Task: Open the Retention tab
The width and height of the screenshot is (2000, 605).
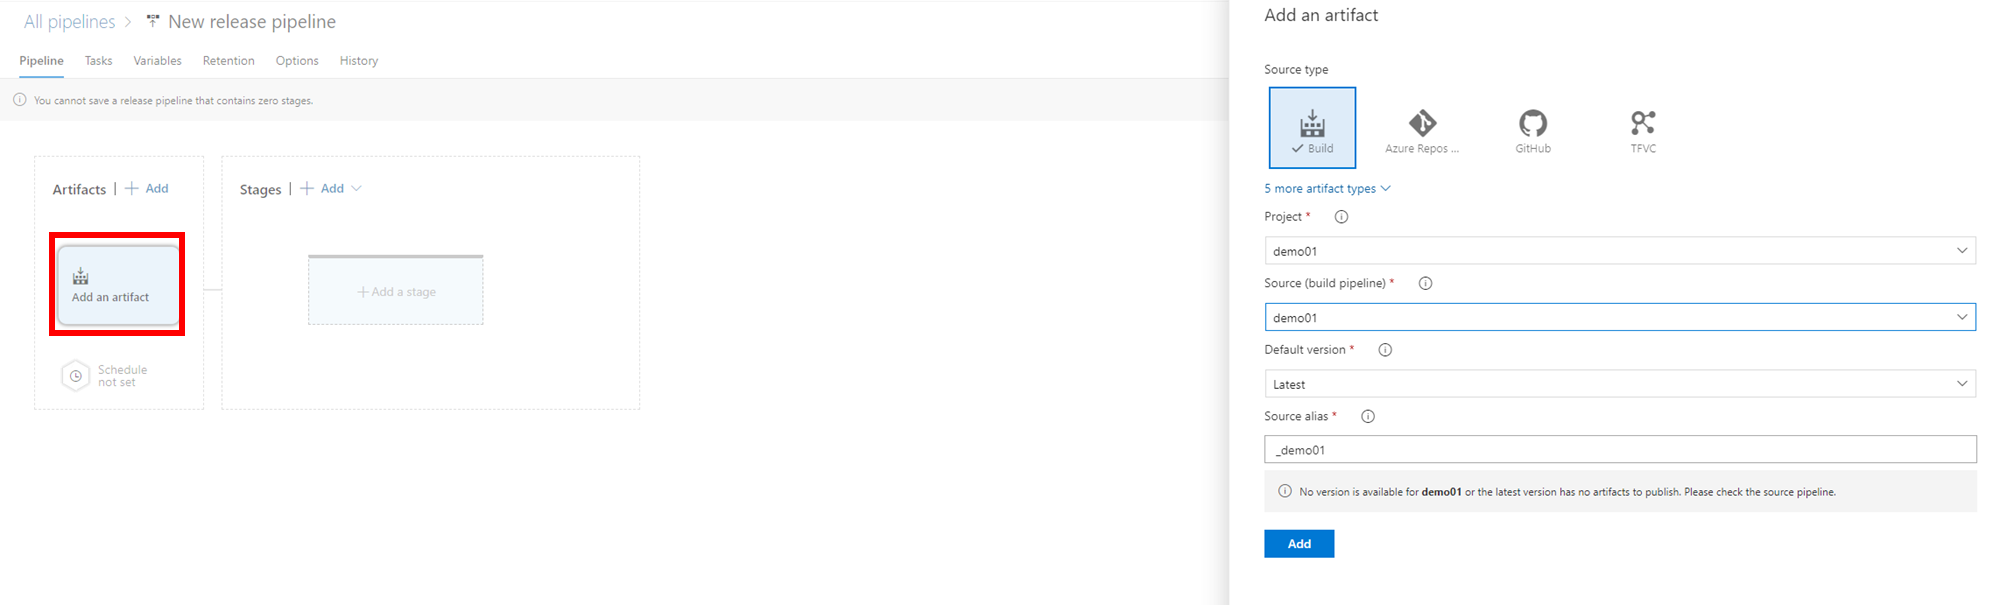Action: click(x=228, y=61)
